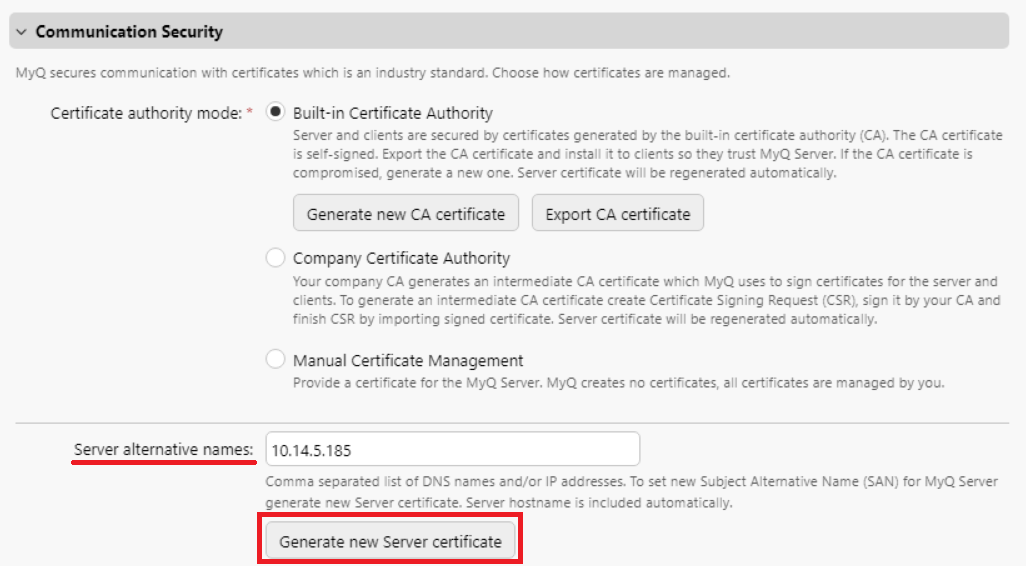
Task: Click the Communication Security header title
Action: (x=129, y=32)
